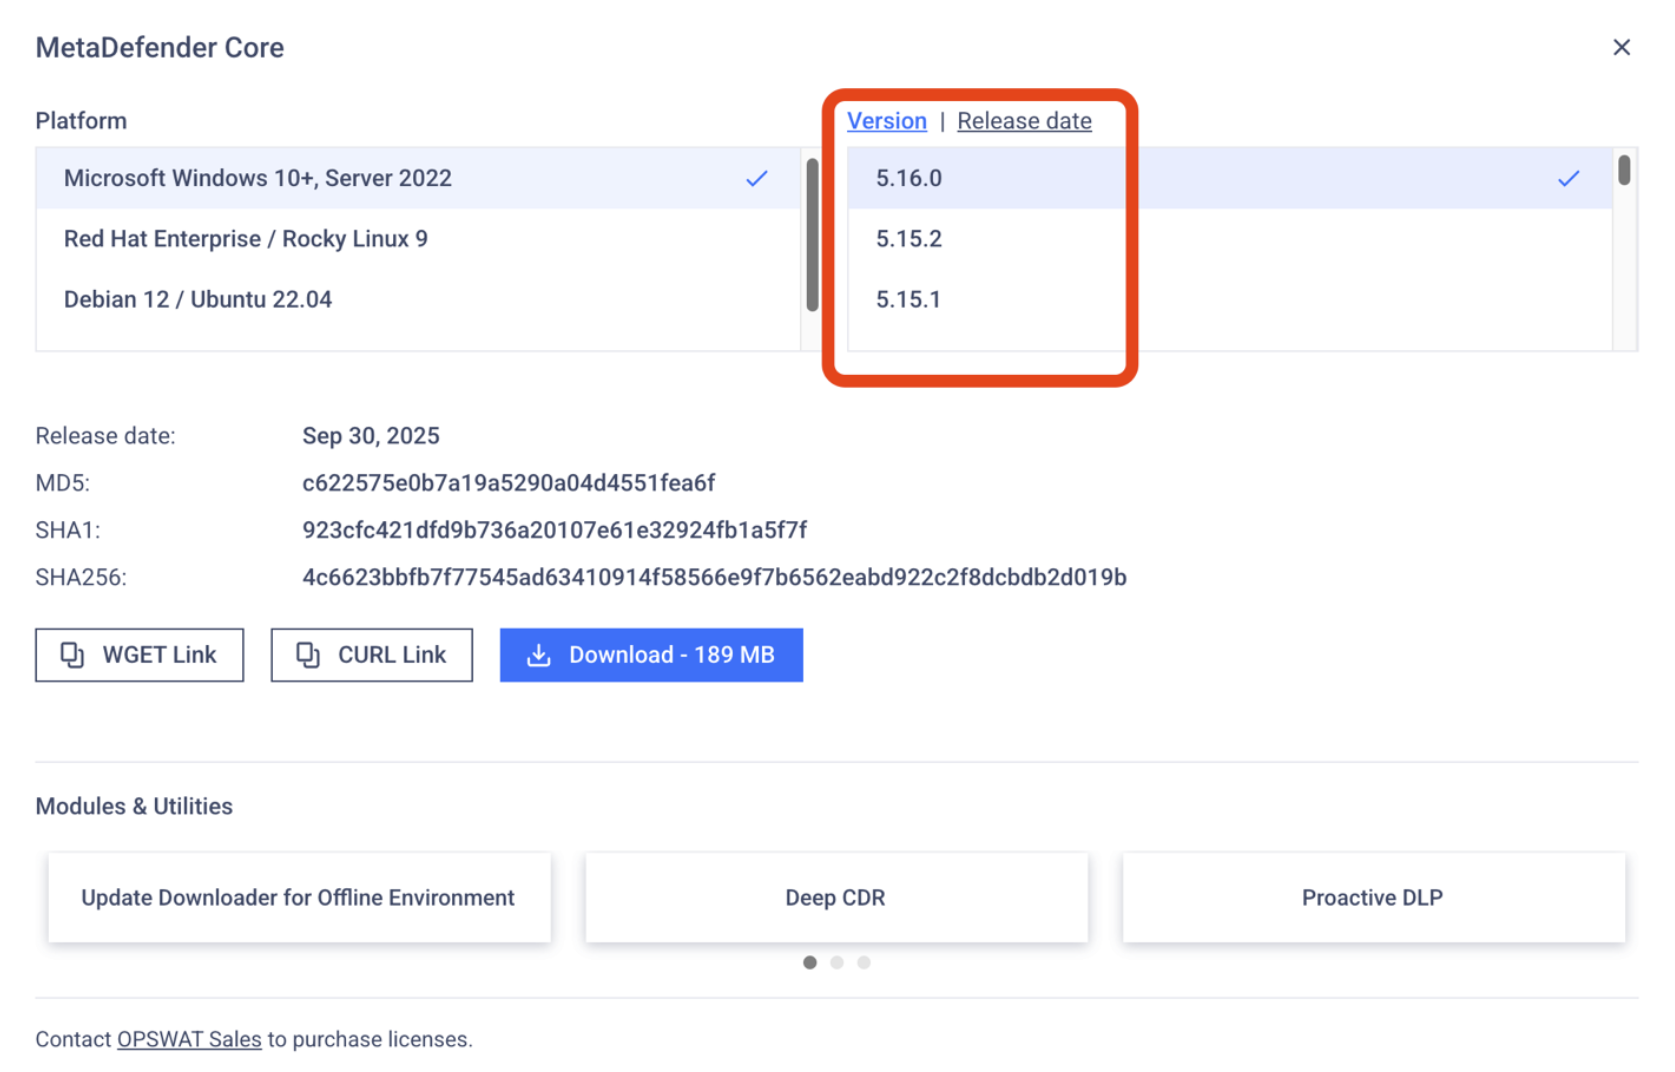The image size is (1675, 1072).
Task: Sort list by Release date link
Action: [1024, 121]
